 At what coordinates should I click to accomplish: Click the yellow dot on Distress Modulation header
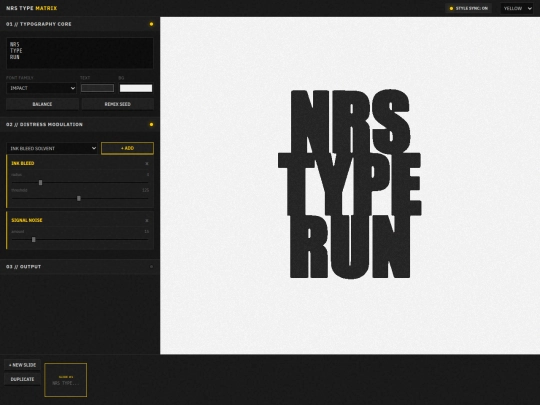[151, 124]
